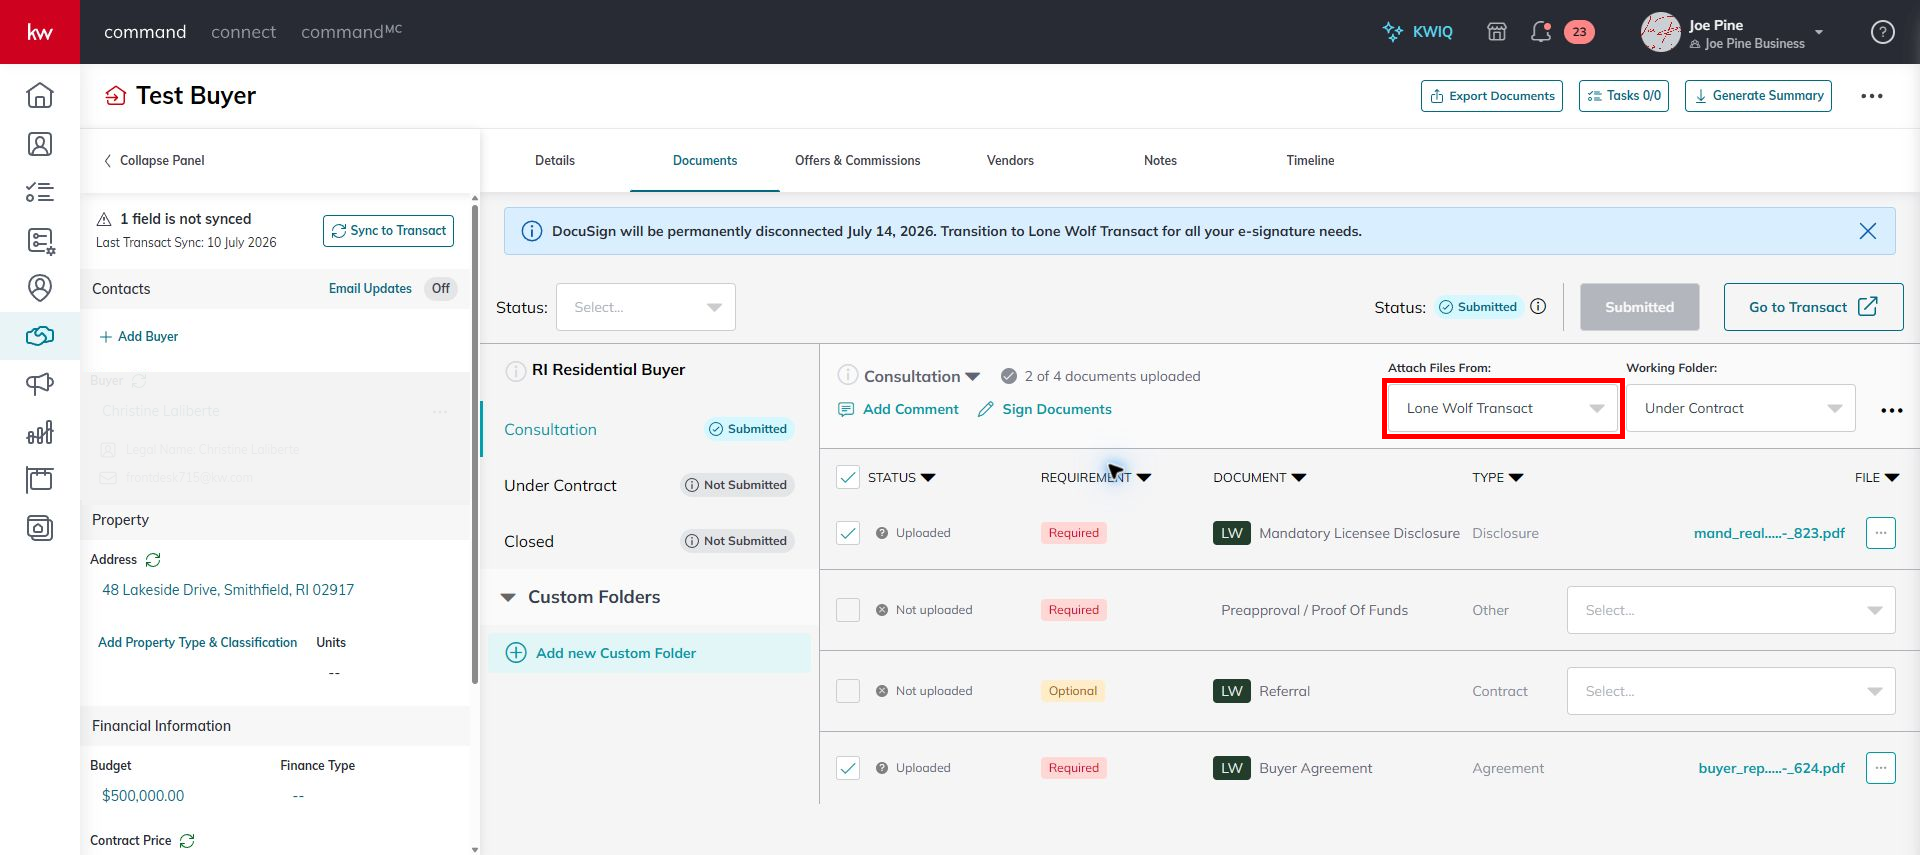Open the Status Select dropdown
Image resolution: width=1920 pixels, height=855 pixels.
(x=646, y=307)
